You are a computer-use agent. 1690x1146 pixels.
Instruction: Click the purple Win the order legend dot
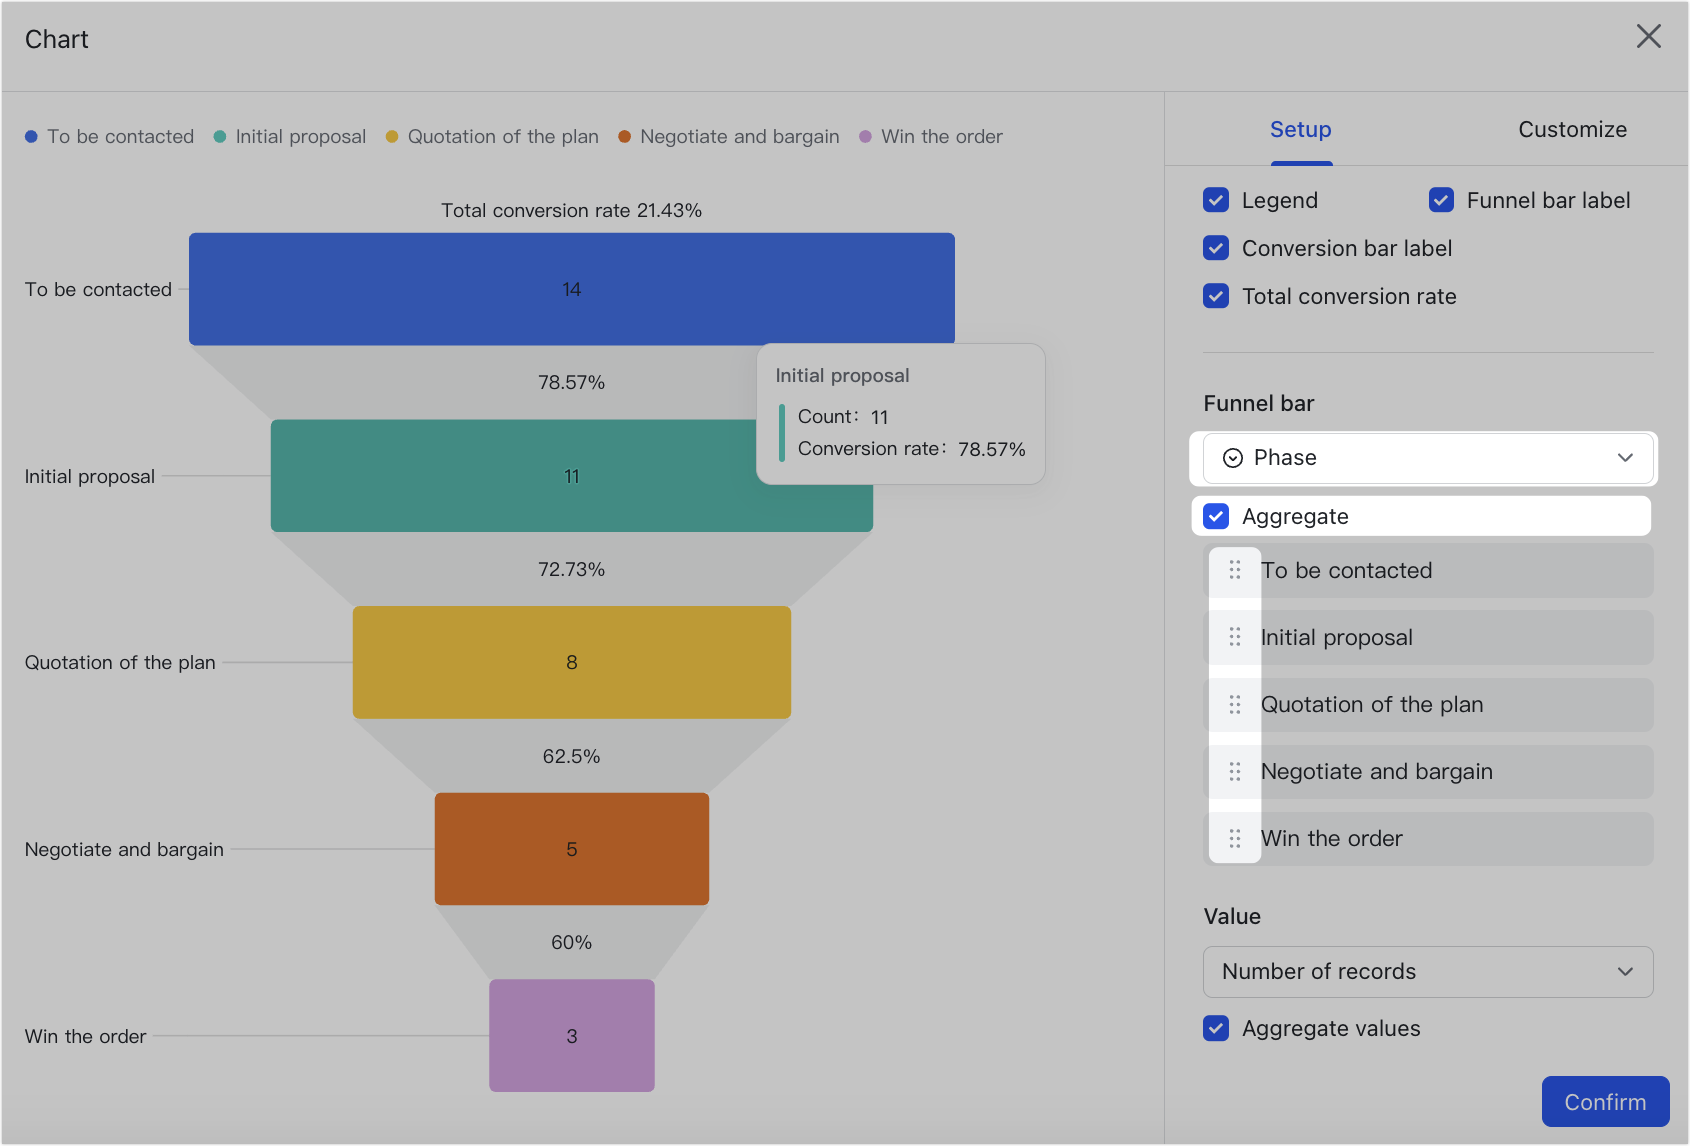click(x=866, y=137)
